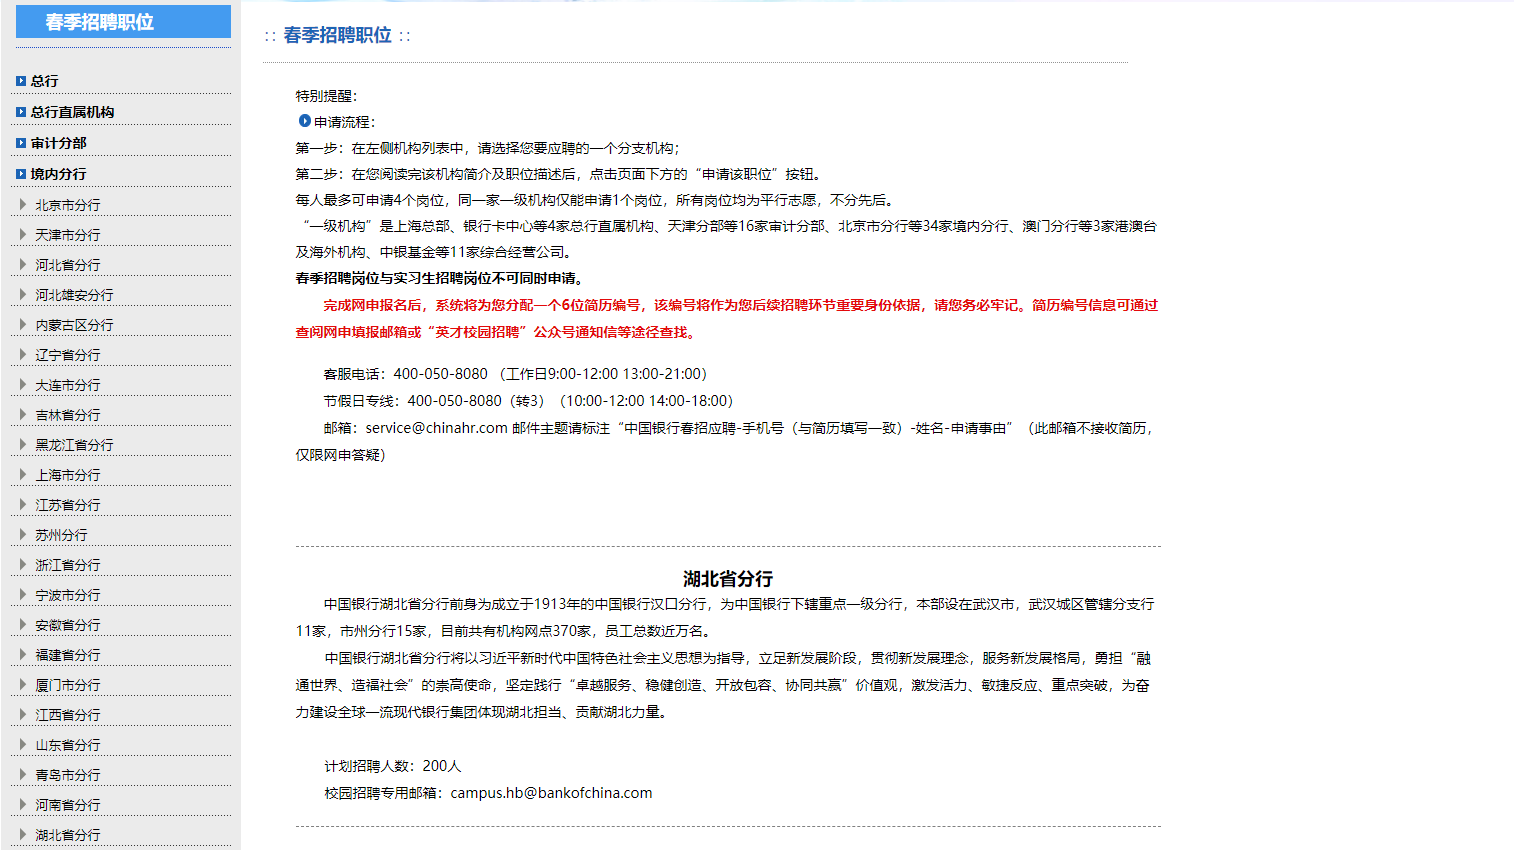The image size is (1514, 850).
Task: Select 北京市分行 in the branch list
Action: pyautogui.click(x=68, y=205)
